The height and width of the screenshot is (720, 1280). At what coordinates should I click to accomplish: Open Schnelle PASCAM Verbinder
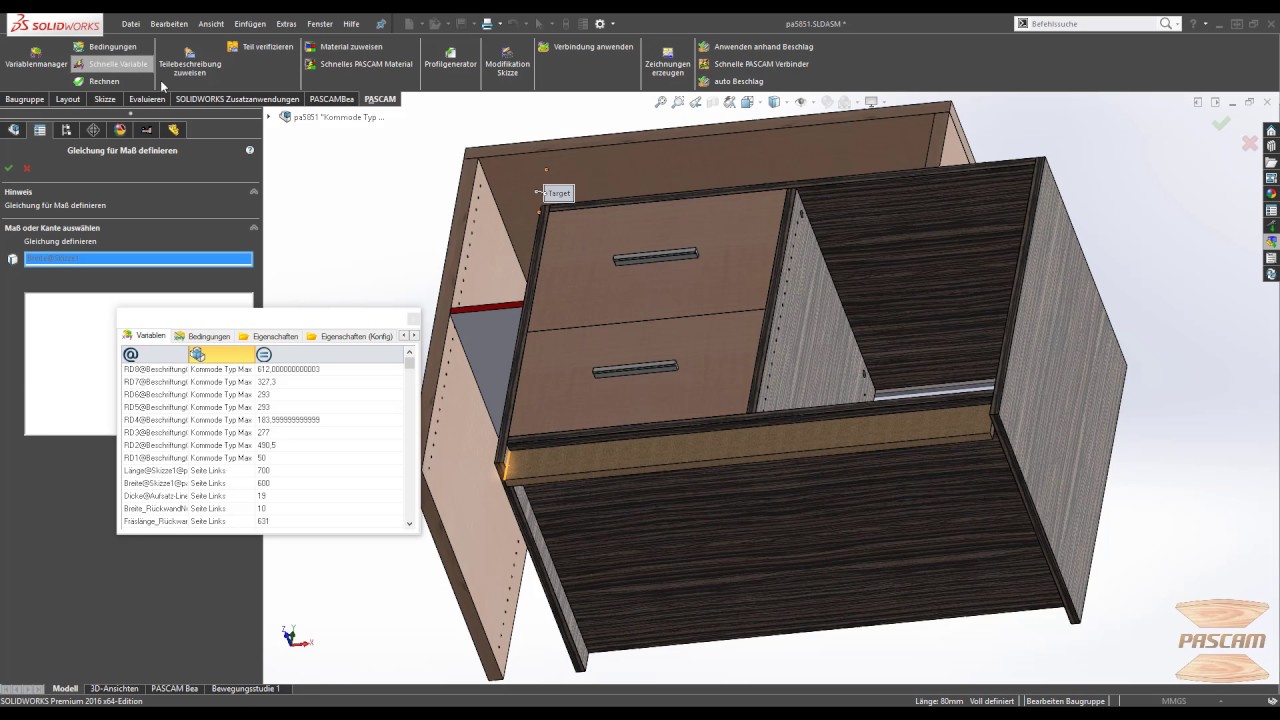753,64
